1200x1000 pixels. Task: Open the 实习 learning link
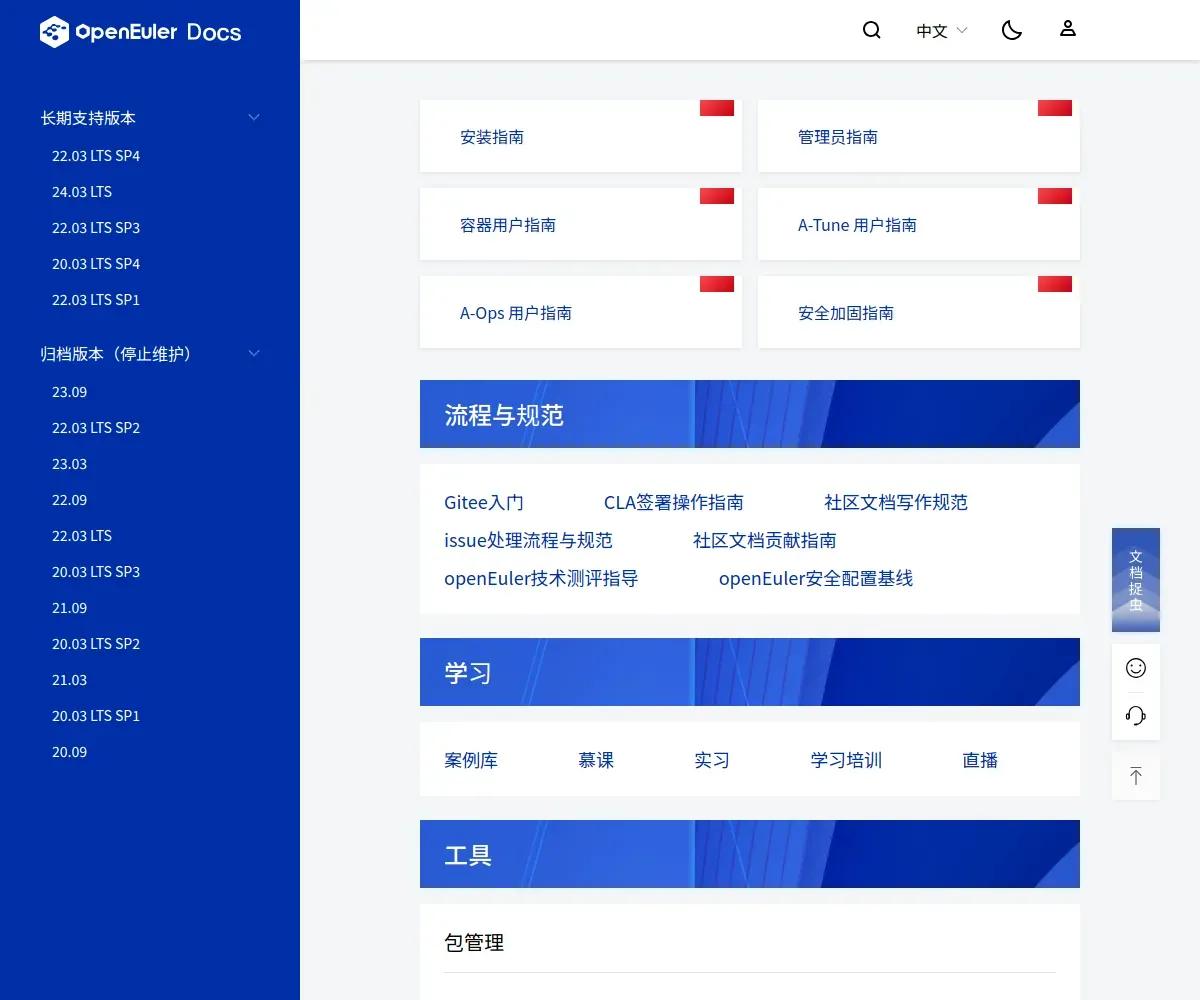pos(712,760)
